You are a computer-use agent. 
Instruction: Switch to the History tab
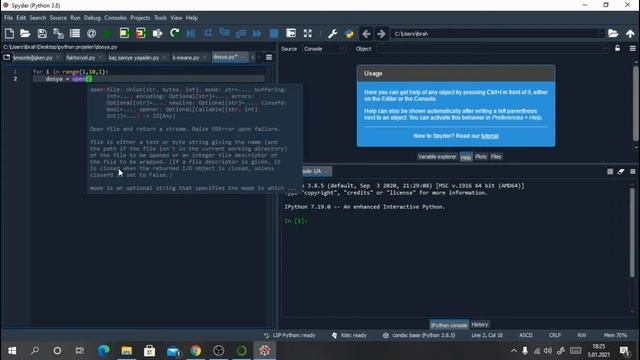pyautogui.click(x=480, y=324)
